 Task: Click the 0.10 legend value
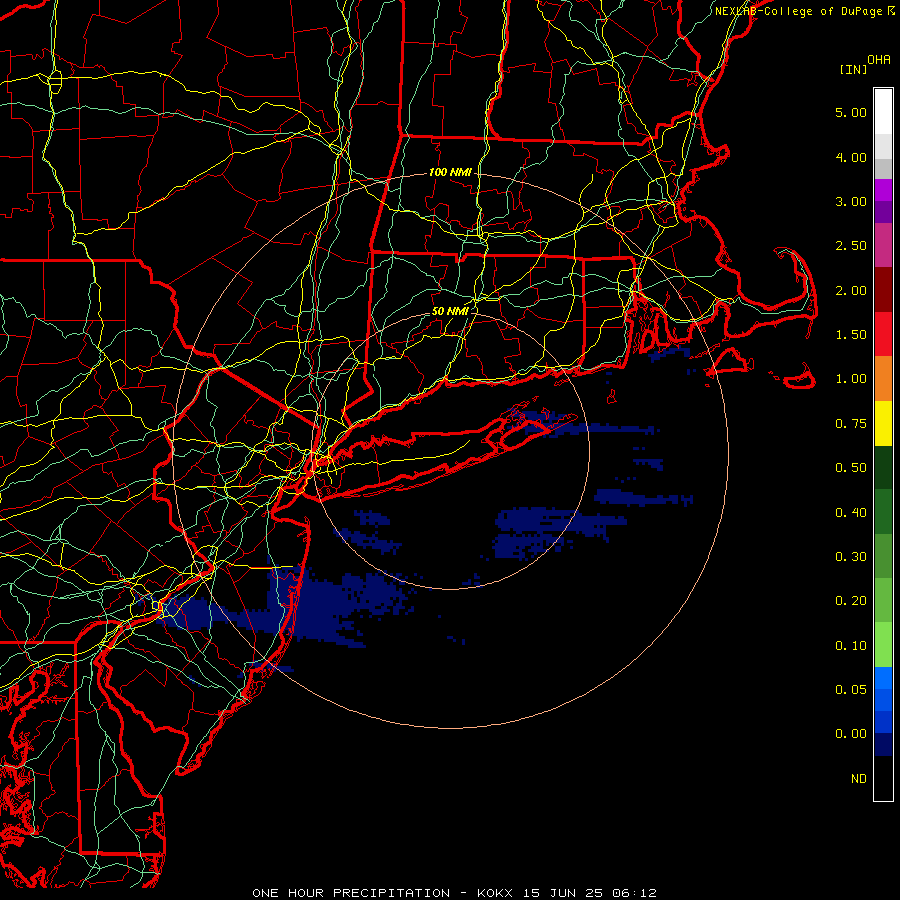pos(851,646)
